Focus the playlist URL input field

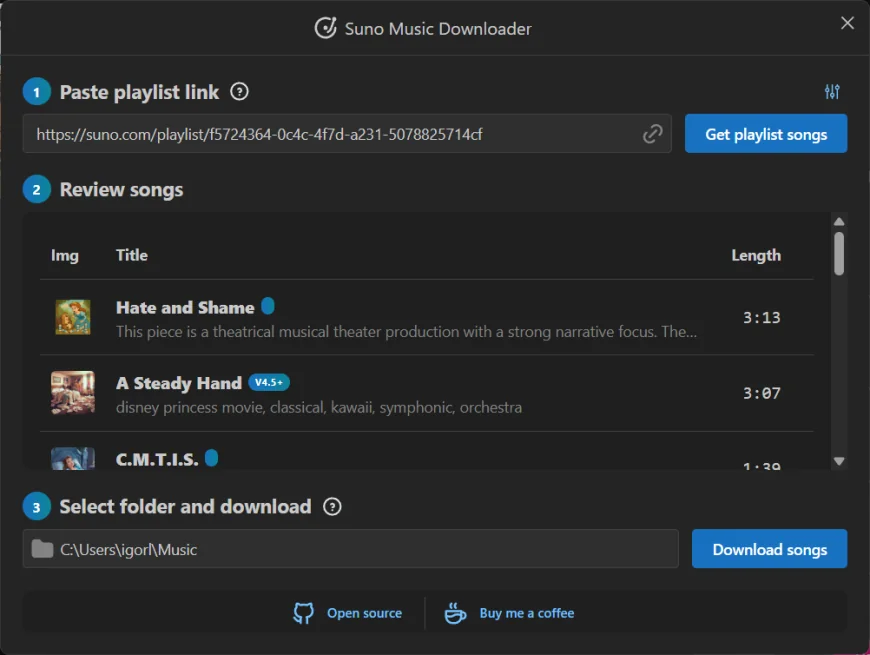click(x=347, y=134)
